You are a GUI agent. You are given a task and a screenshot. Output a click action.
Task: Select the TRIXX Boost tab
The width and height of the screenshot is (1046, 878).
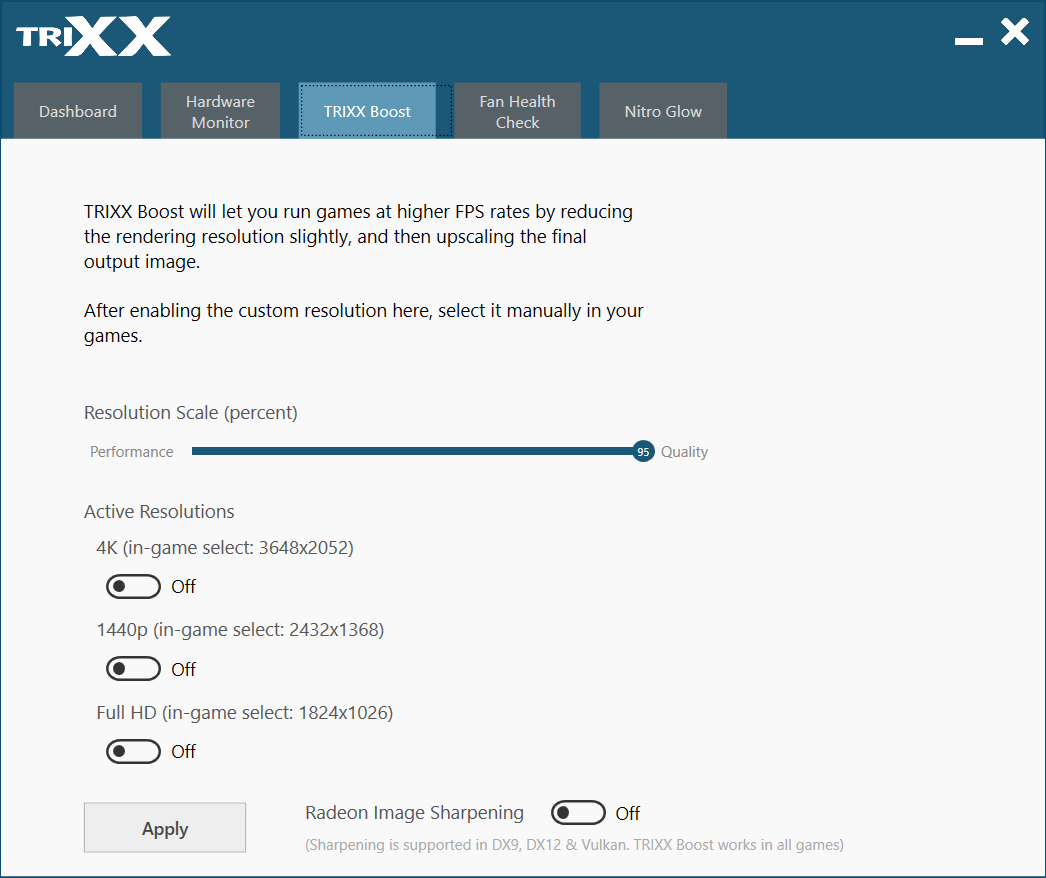pos(367,111)
